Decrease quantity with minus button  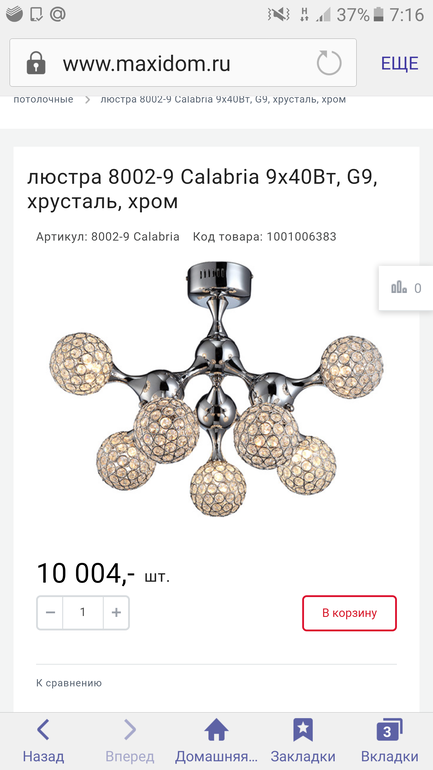click(x=50, y=612)
